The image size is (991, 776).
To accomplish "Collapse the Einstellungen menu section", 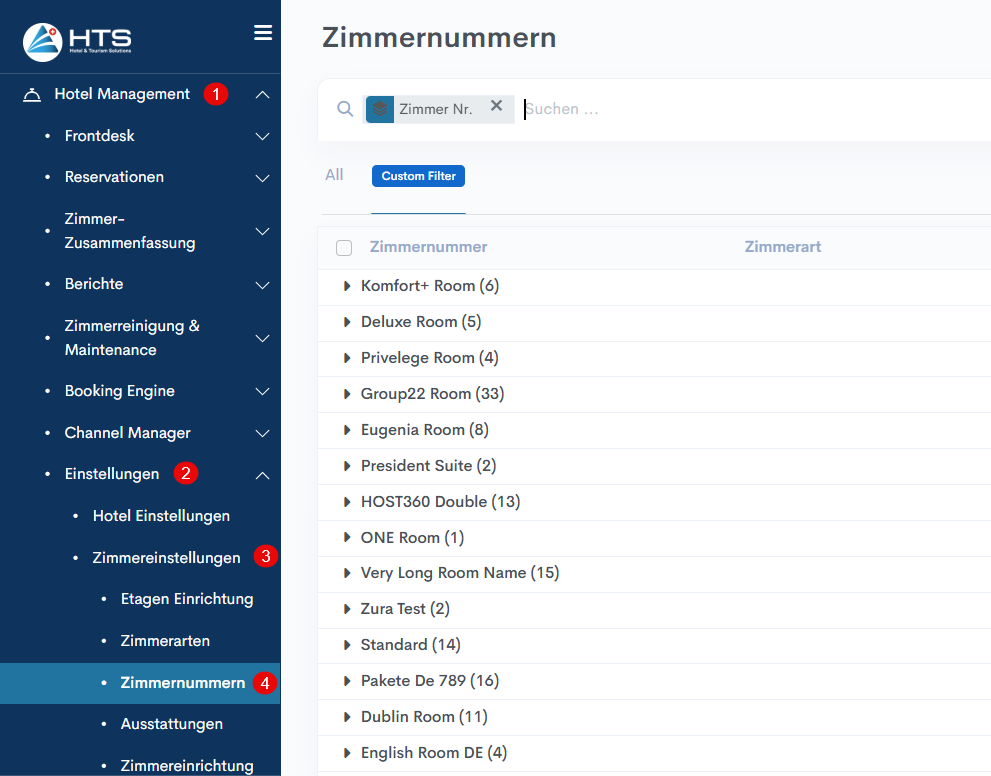I will pyautogui.click(x=262, y=475).
